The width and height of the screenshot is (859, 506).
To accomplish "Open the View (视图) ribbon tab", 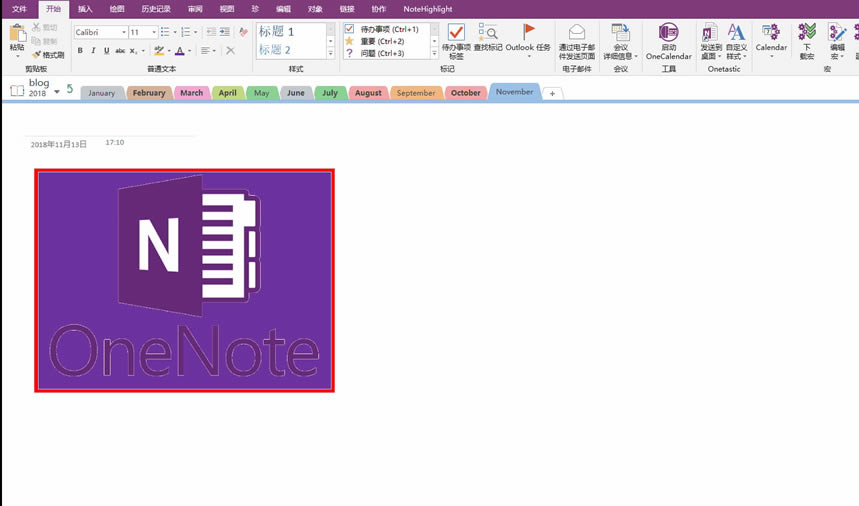I will coord(227,9).
